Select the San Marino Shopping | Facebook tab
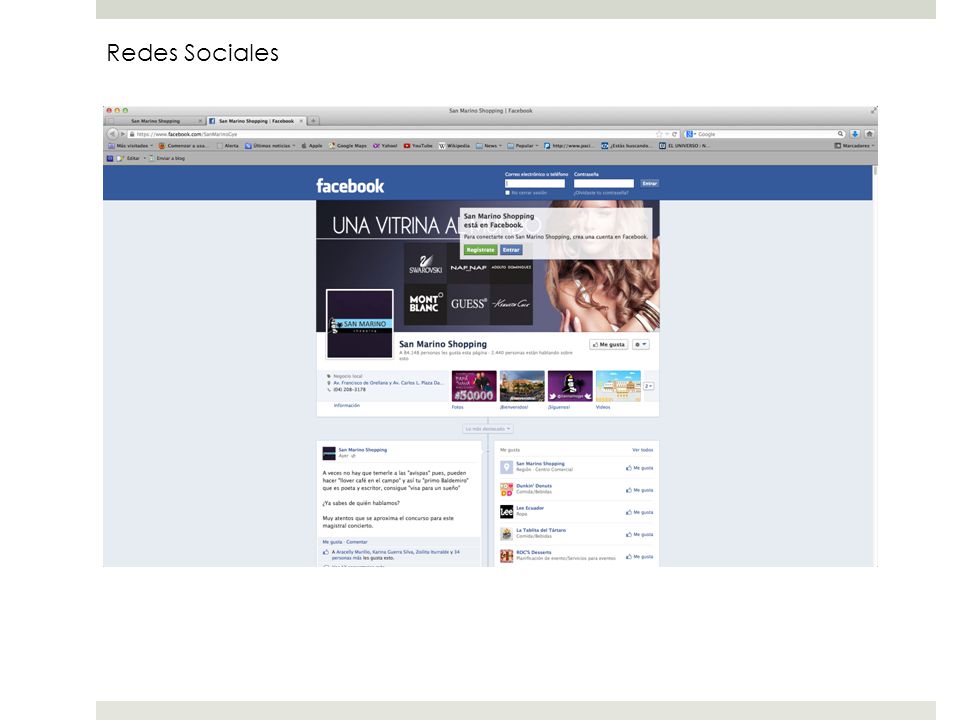 click(256, 121)
